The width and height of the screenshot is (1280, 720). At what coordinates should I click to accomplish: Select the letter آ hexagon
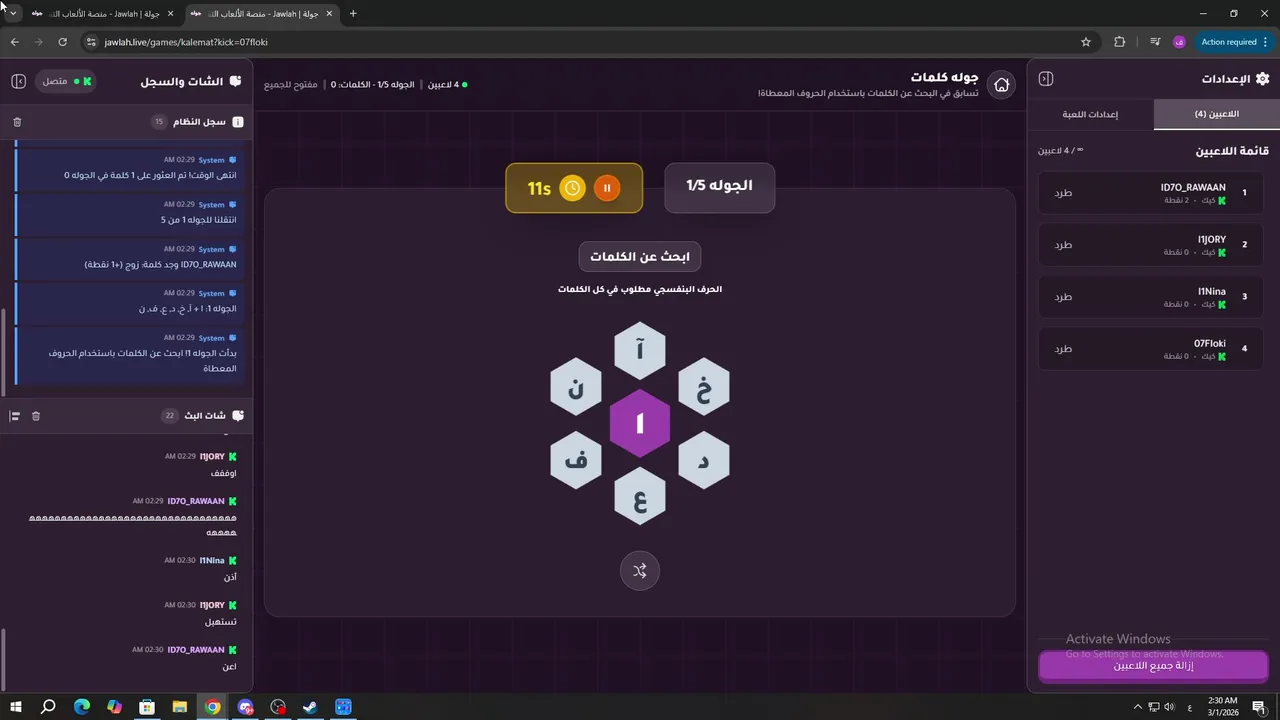[x=640, y=350]
